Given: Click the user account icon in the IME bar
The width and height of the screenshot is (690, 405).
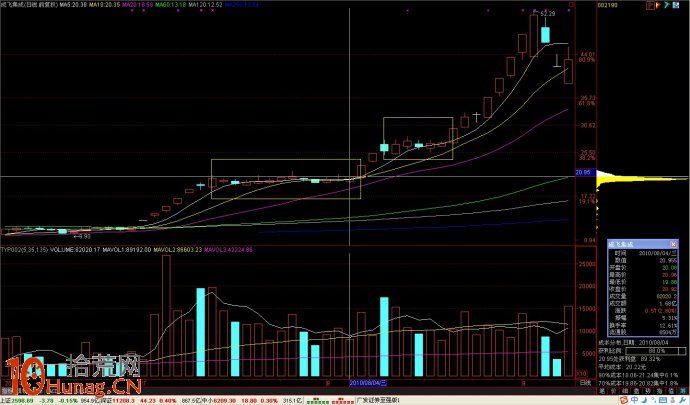Looking at the screenshot, I should 672,400.
